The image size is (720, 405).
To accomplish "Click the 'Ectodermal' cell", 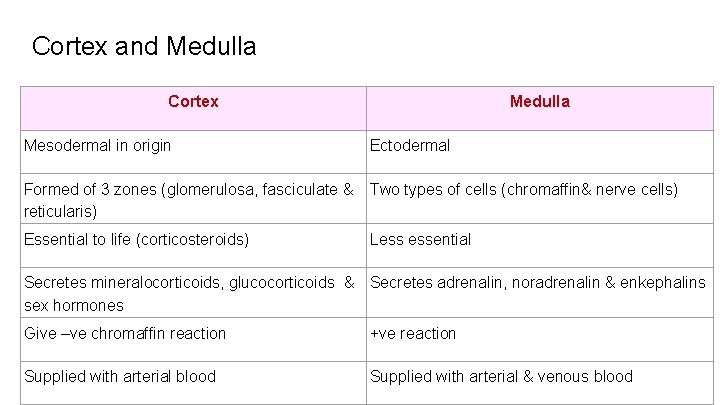I will [x=410, y=146].
